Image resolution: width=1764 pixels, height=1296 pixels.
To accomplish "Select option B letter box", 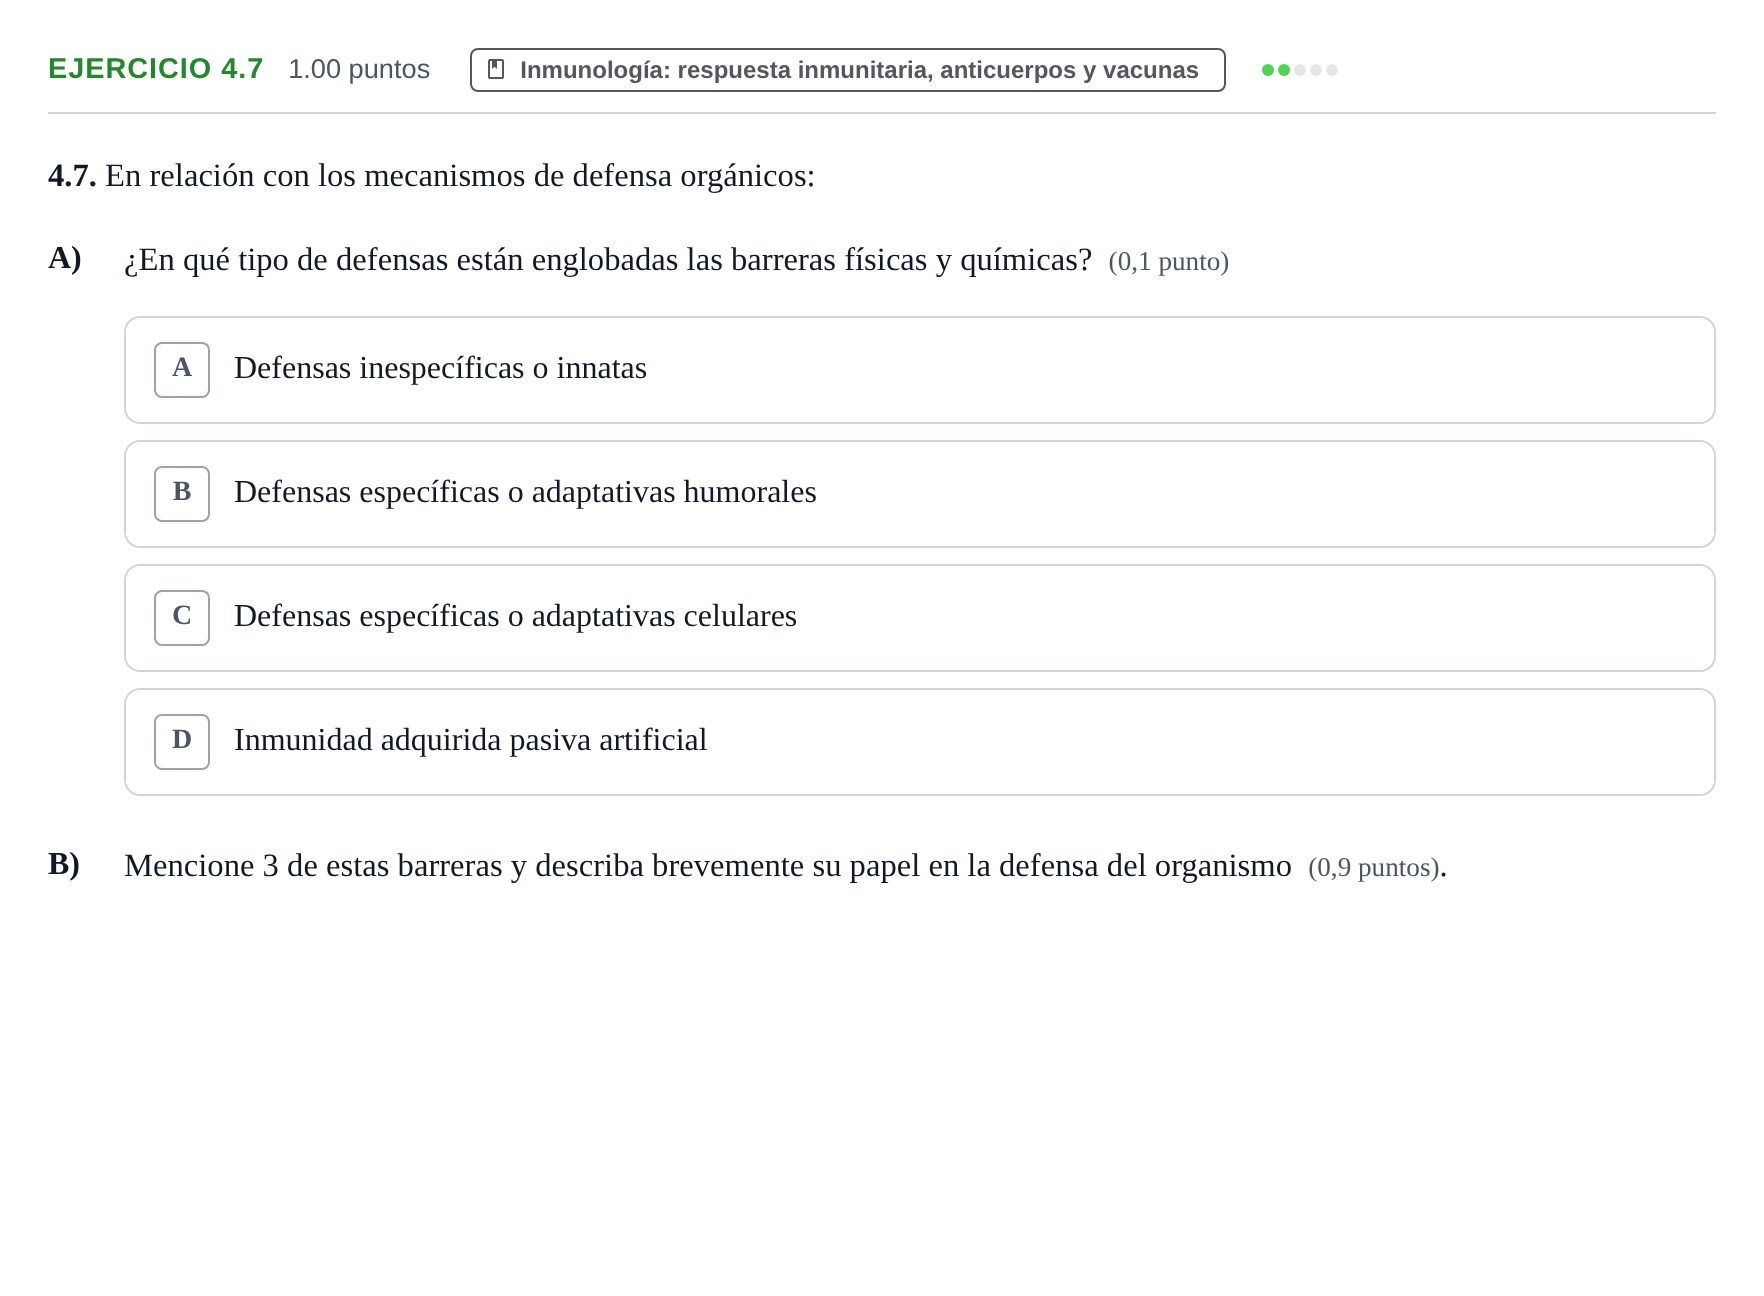I will point(182,494).
